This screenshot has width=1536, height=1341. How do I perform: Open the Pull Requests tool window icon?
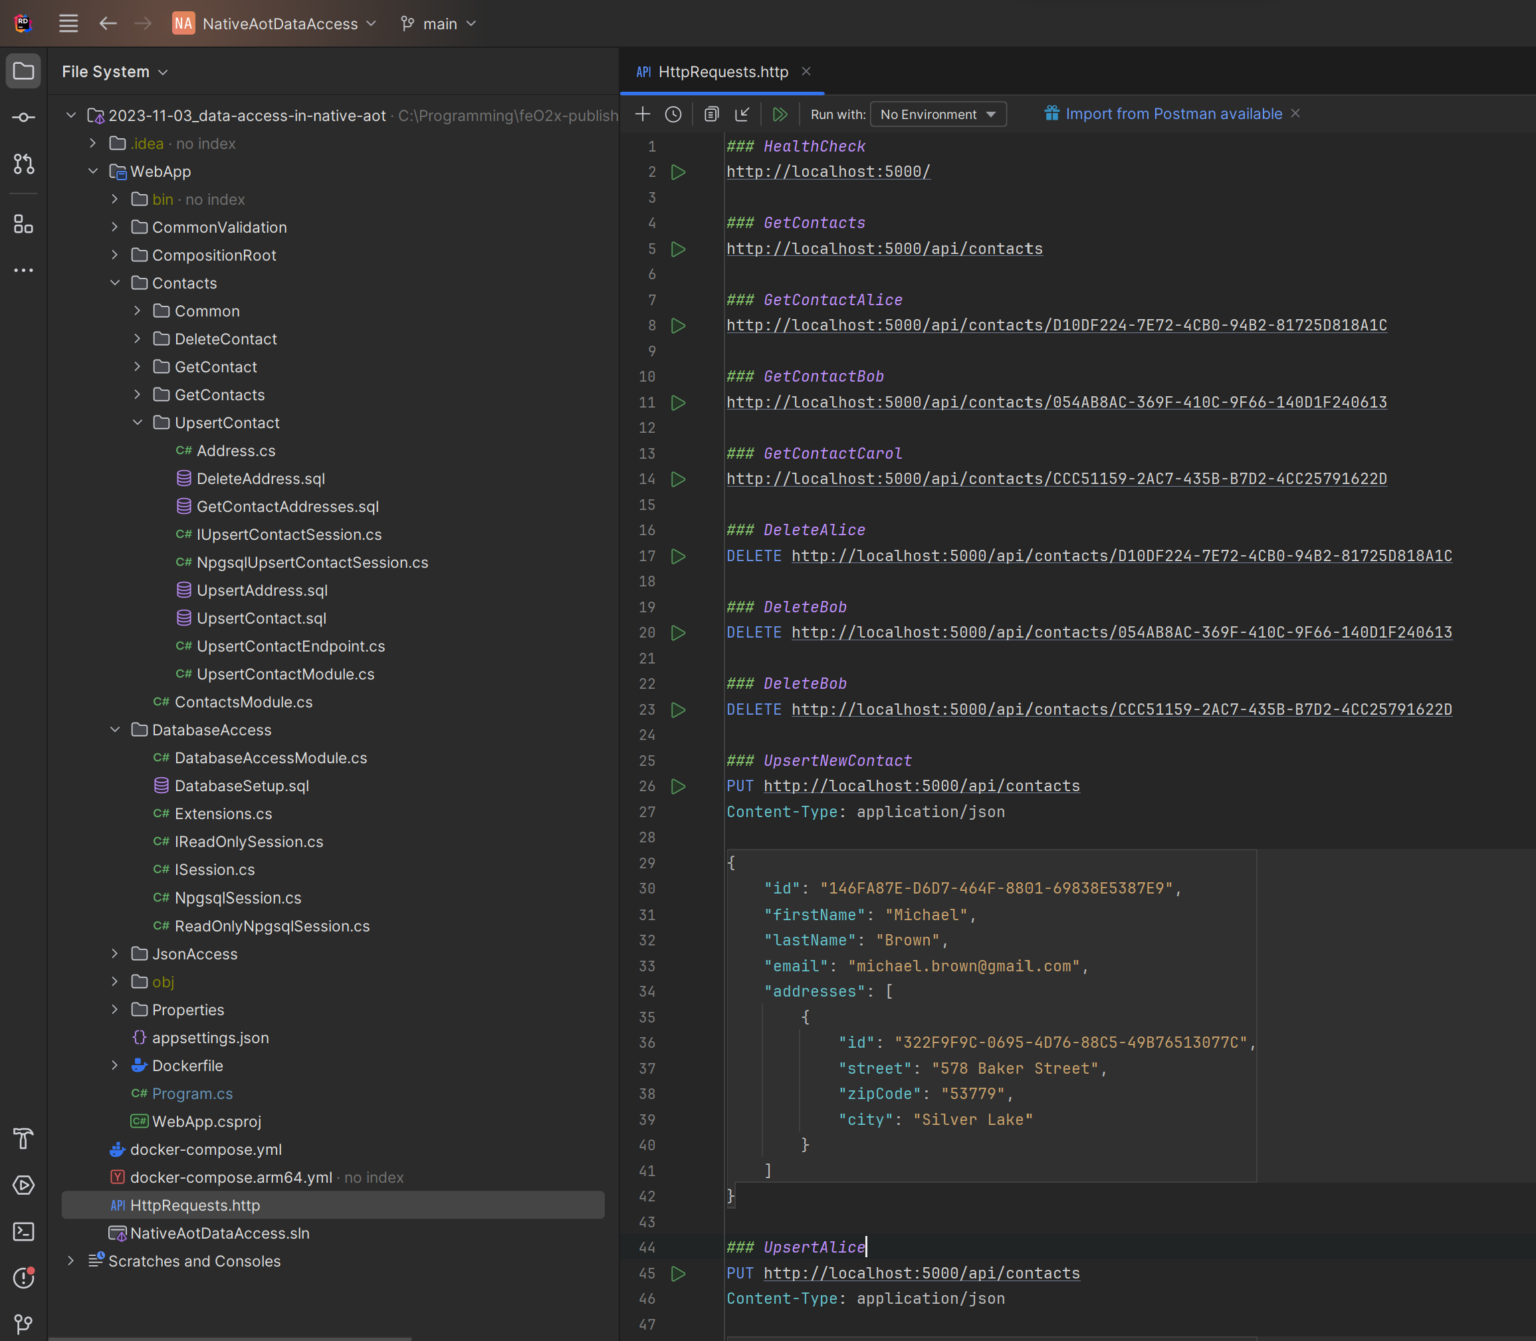(x=22, y=164)
